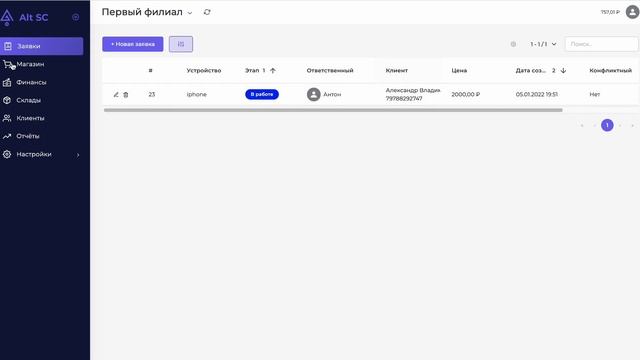
Task: Click the 757,01 ₽ balance
Action: [x=610, y=12]
